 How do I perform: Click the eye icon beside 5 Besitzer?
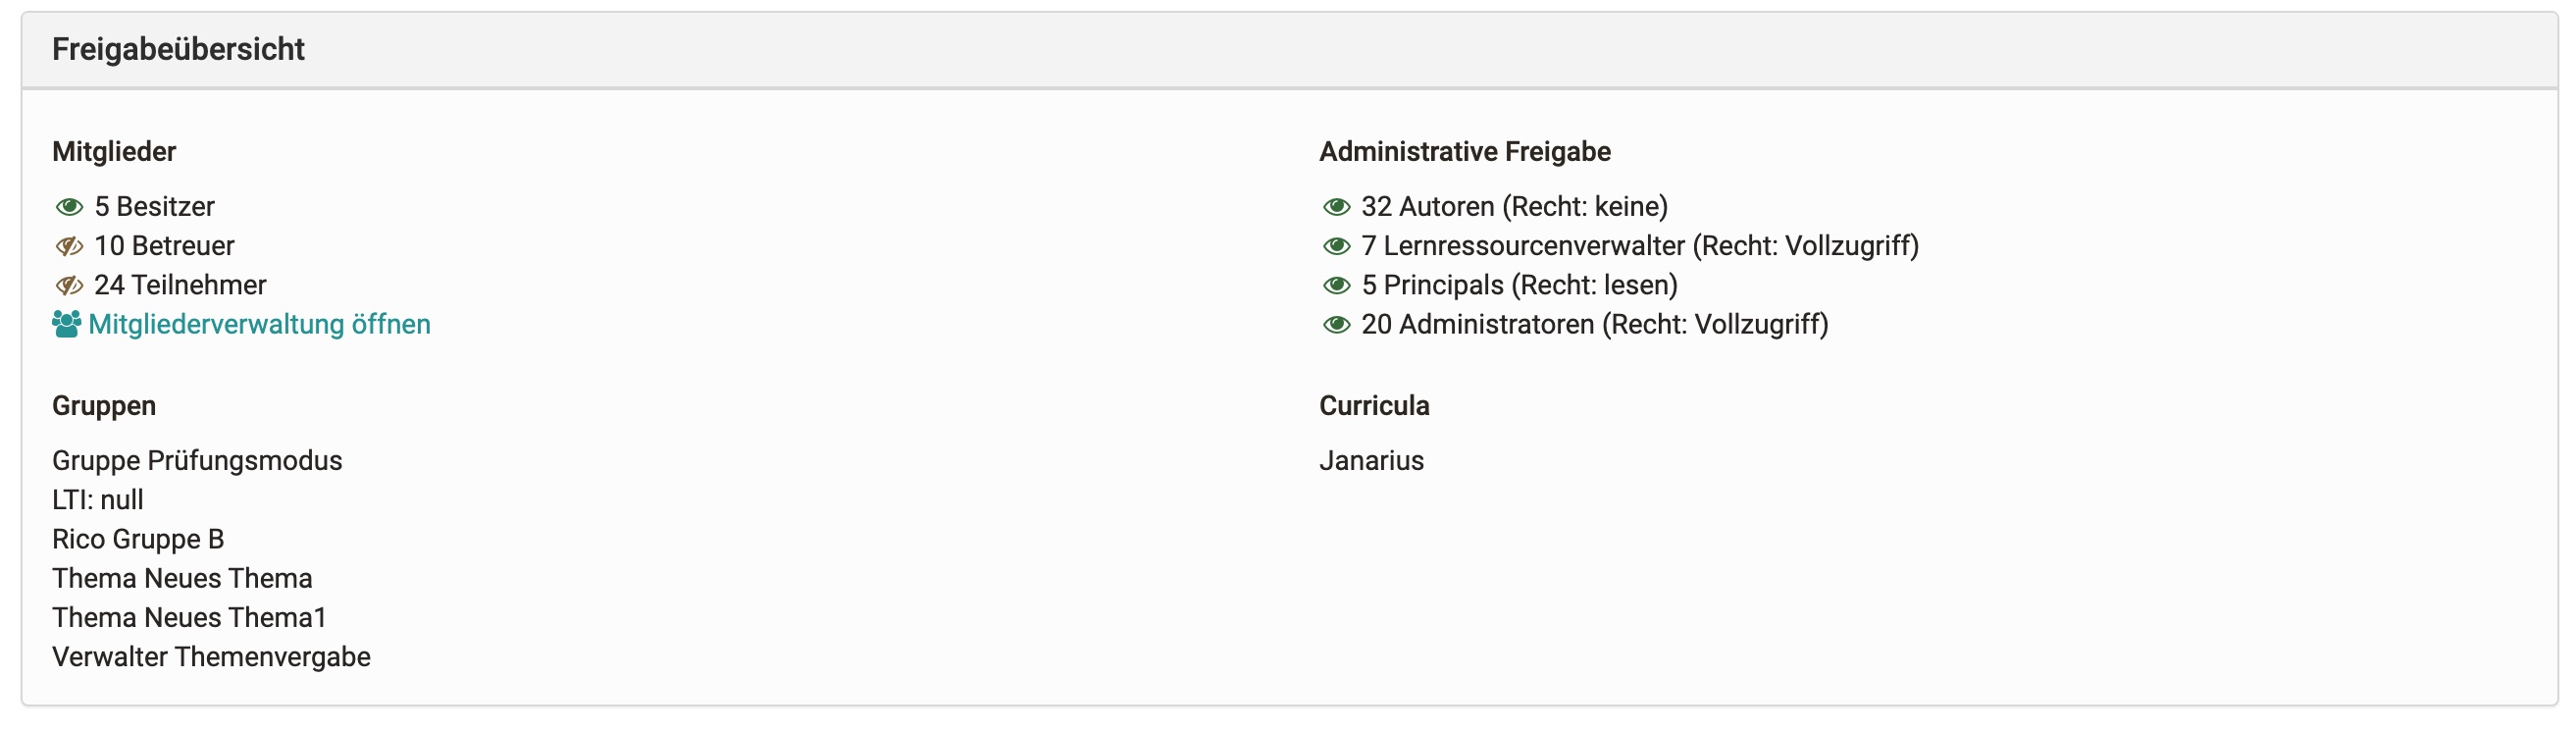[x=69, y=207]
